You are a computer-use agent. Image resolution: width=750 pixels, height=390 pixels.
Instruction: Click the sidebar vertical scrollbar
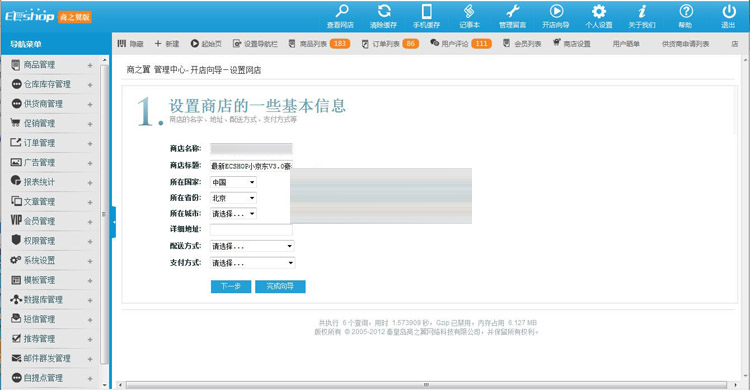click(x=105, y=214)
